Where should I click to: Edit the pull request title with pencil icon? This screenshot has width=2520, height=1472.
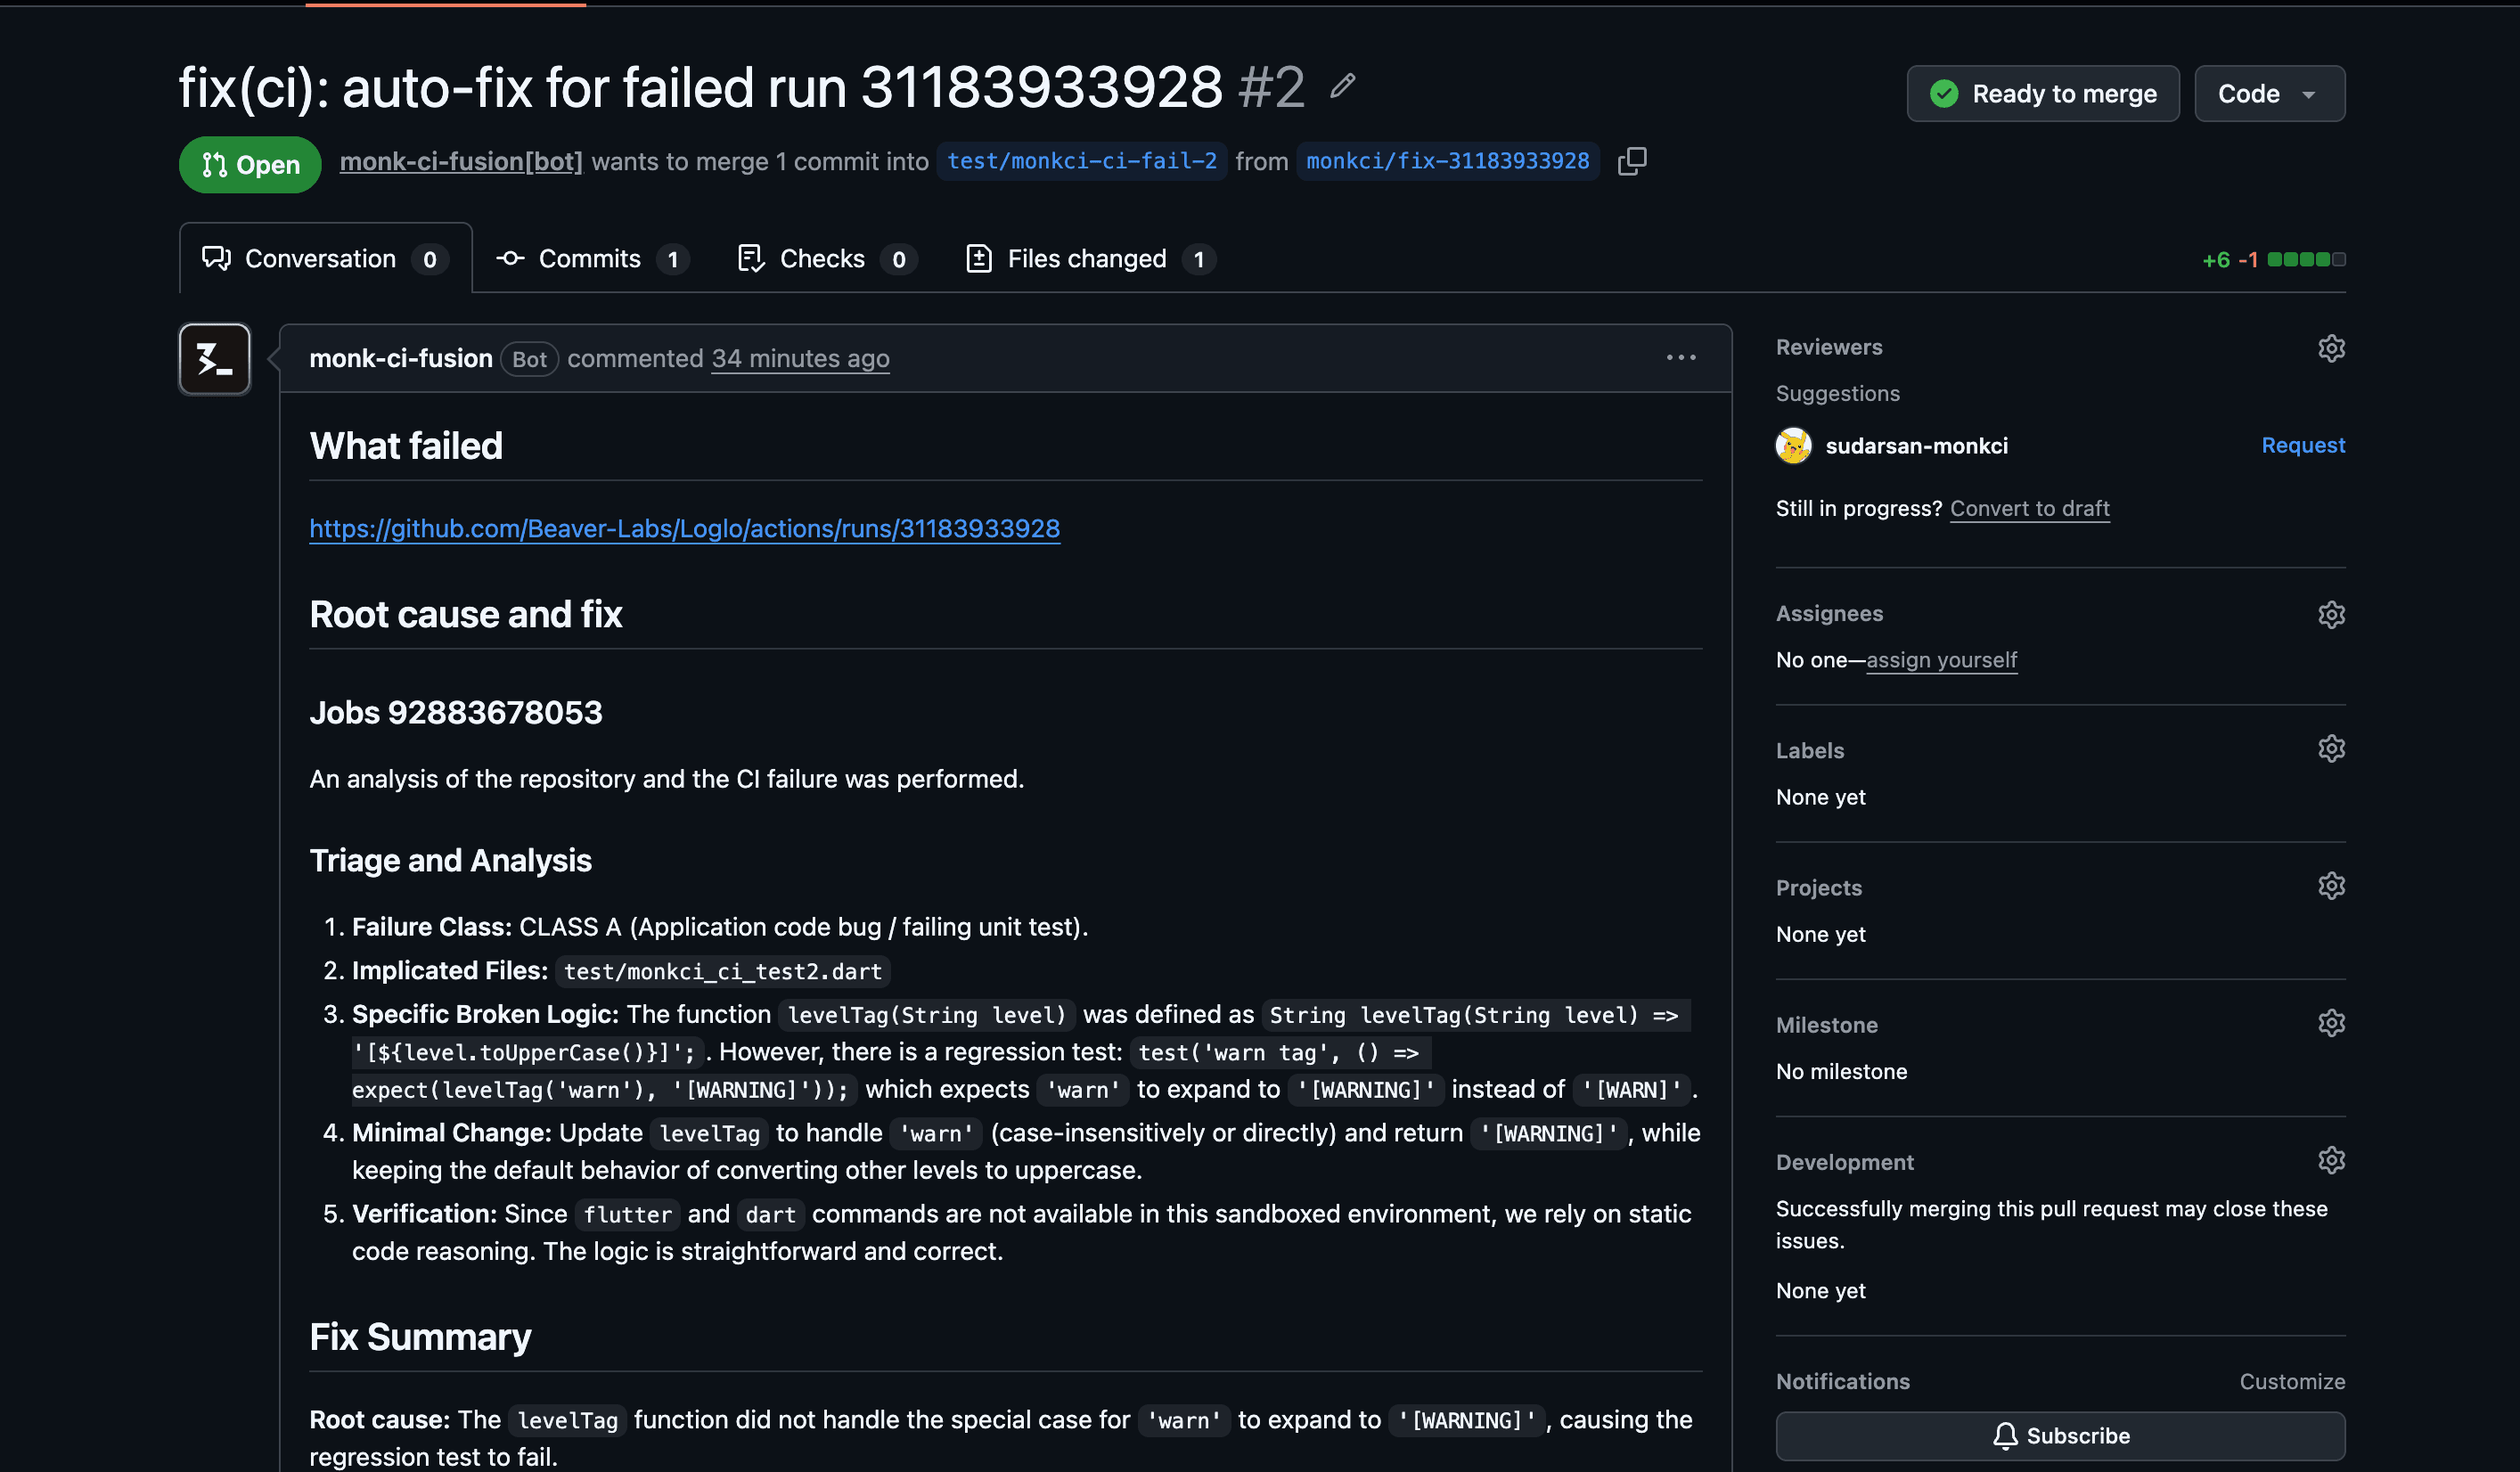click(1343, 87)
